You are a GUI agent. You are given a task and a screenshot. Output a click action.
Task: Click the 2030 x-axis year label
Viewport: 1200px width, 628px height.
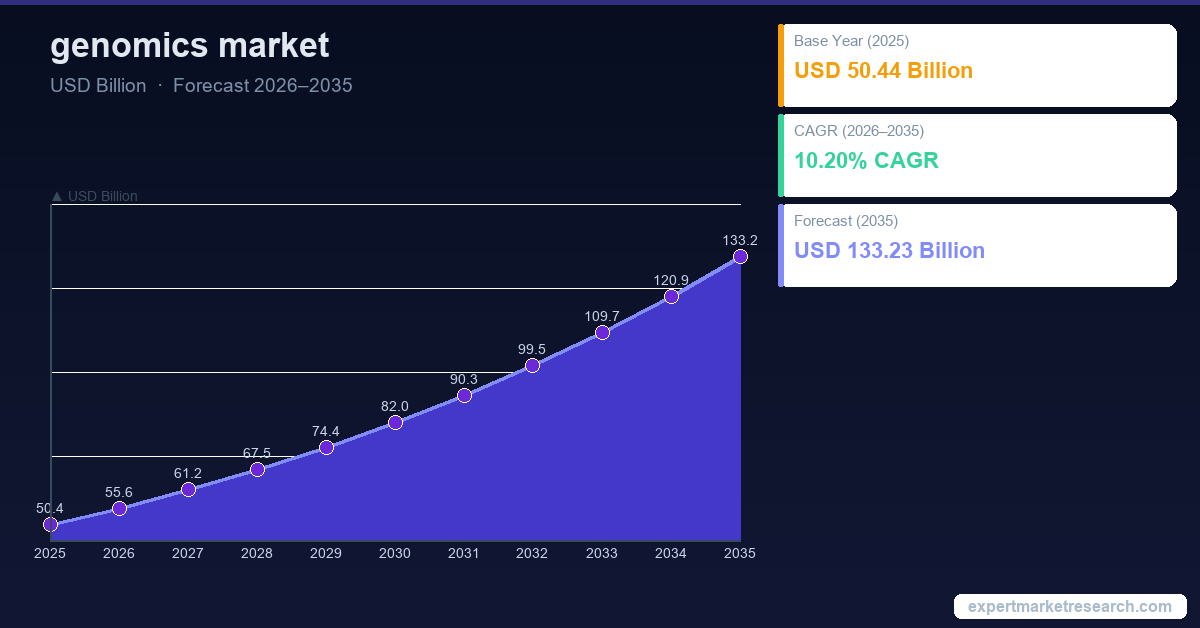point(395,553)
